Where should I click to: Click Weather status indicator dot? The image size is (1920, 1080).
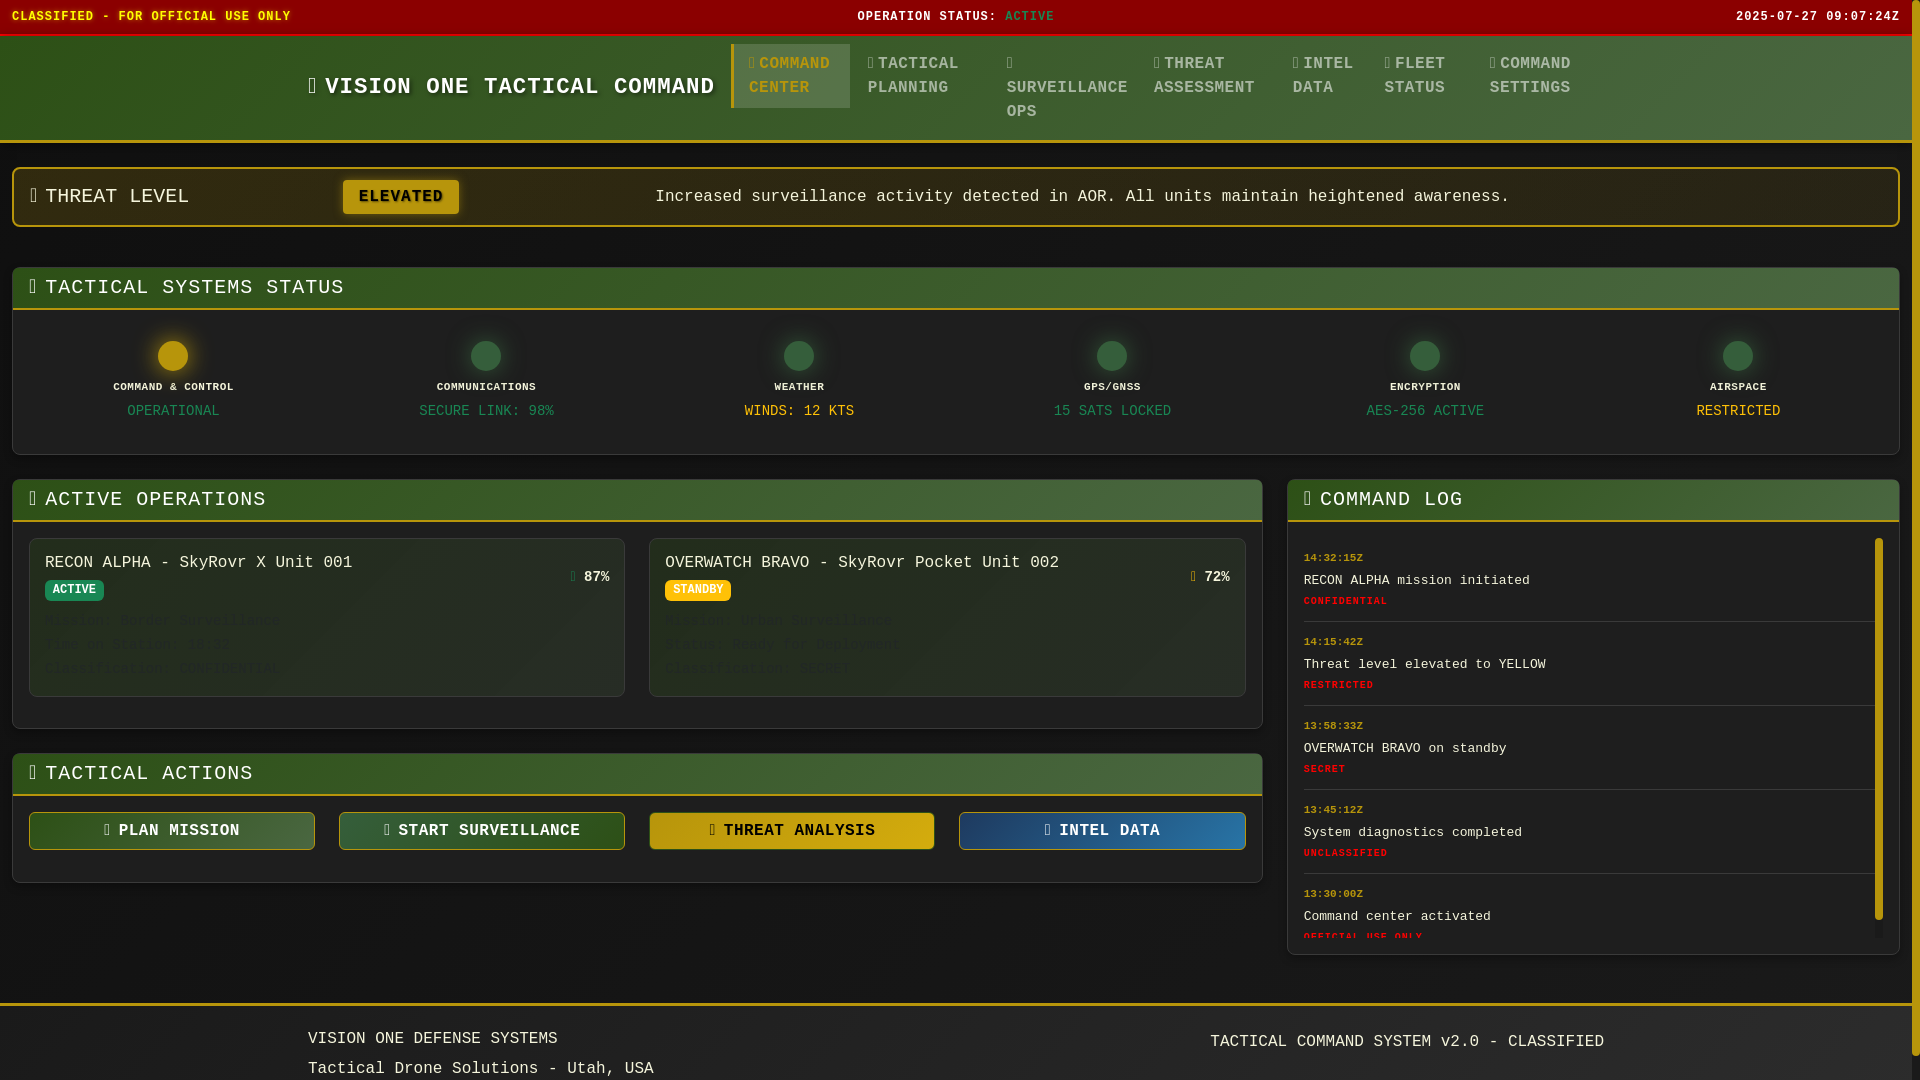799,356
